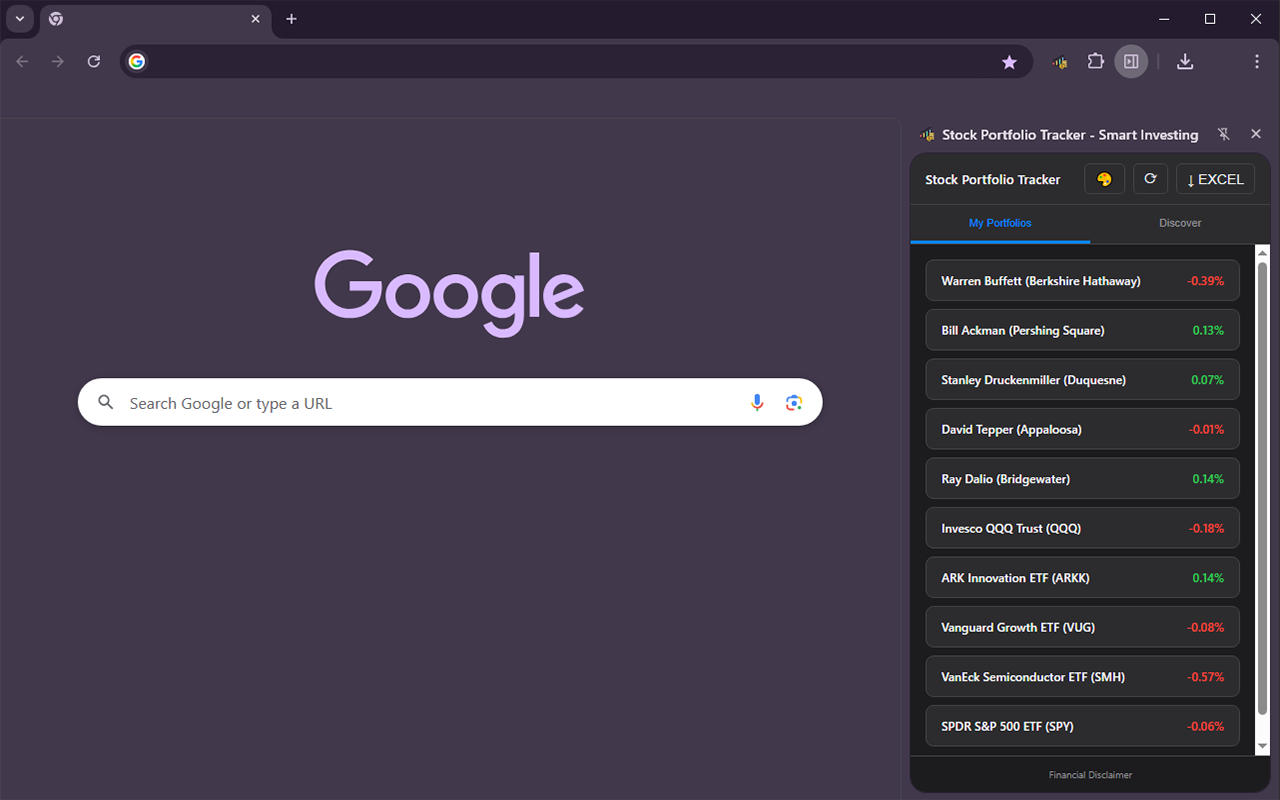
Task: Unpin the Stock Portfolio Tracker side panel
Action: (x=1223, y=134)
